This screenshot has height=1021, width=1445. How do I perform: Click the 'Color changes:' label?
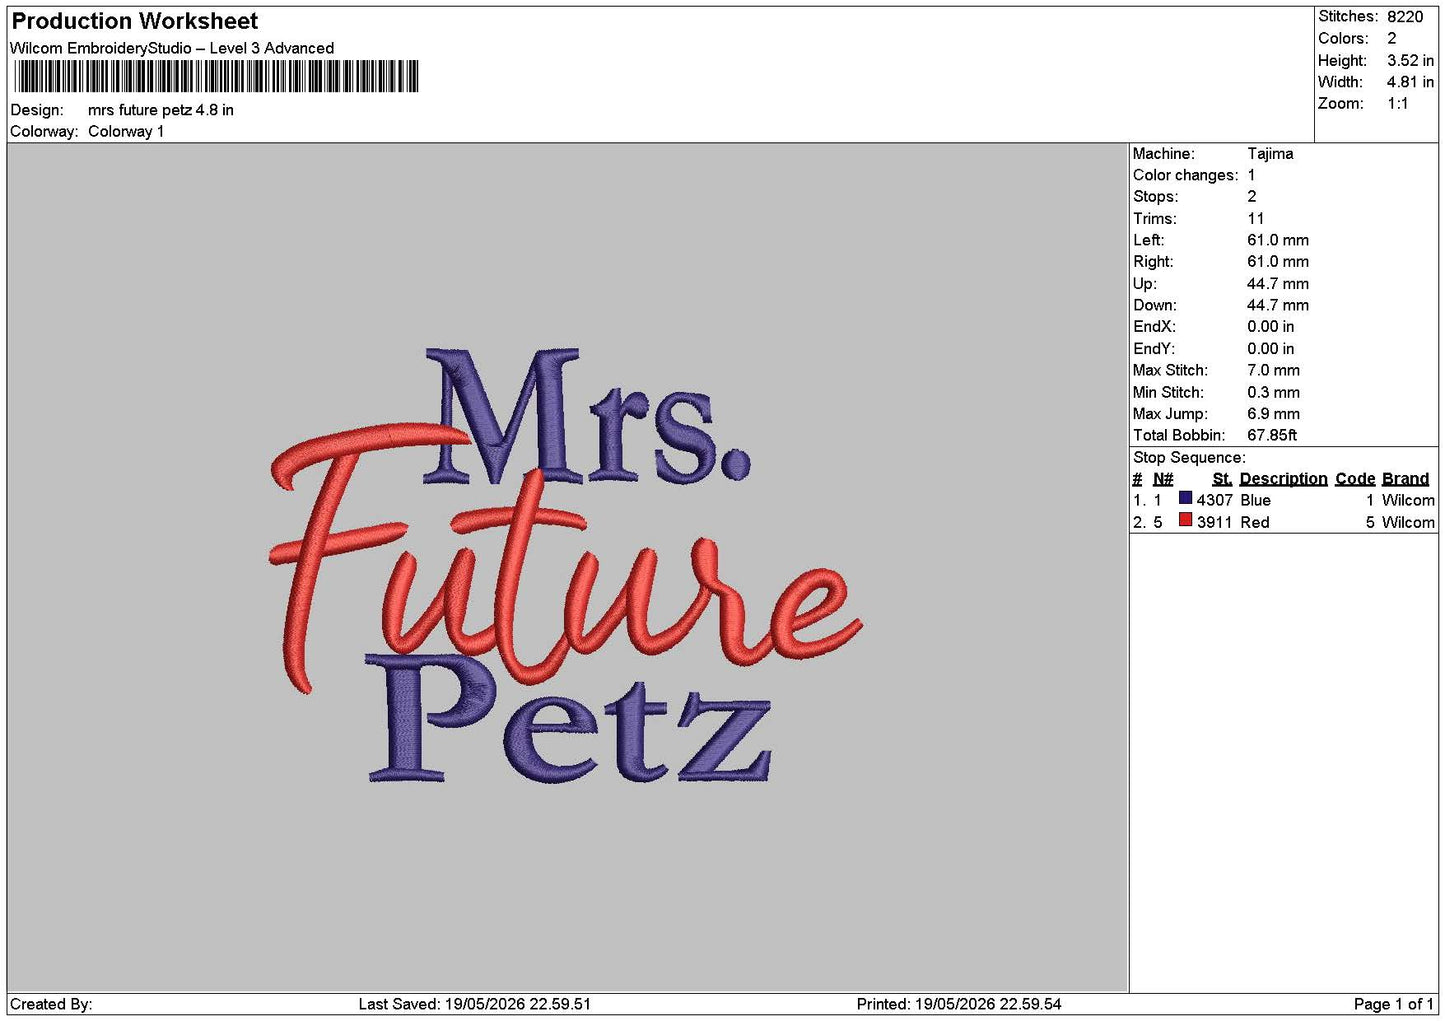pyautogui.click(x=1185, y=175)
